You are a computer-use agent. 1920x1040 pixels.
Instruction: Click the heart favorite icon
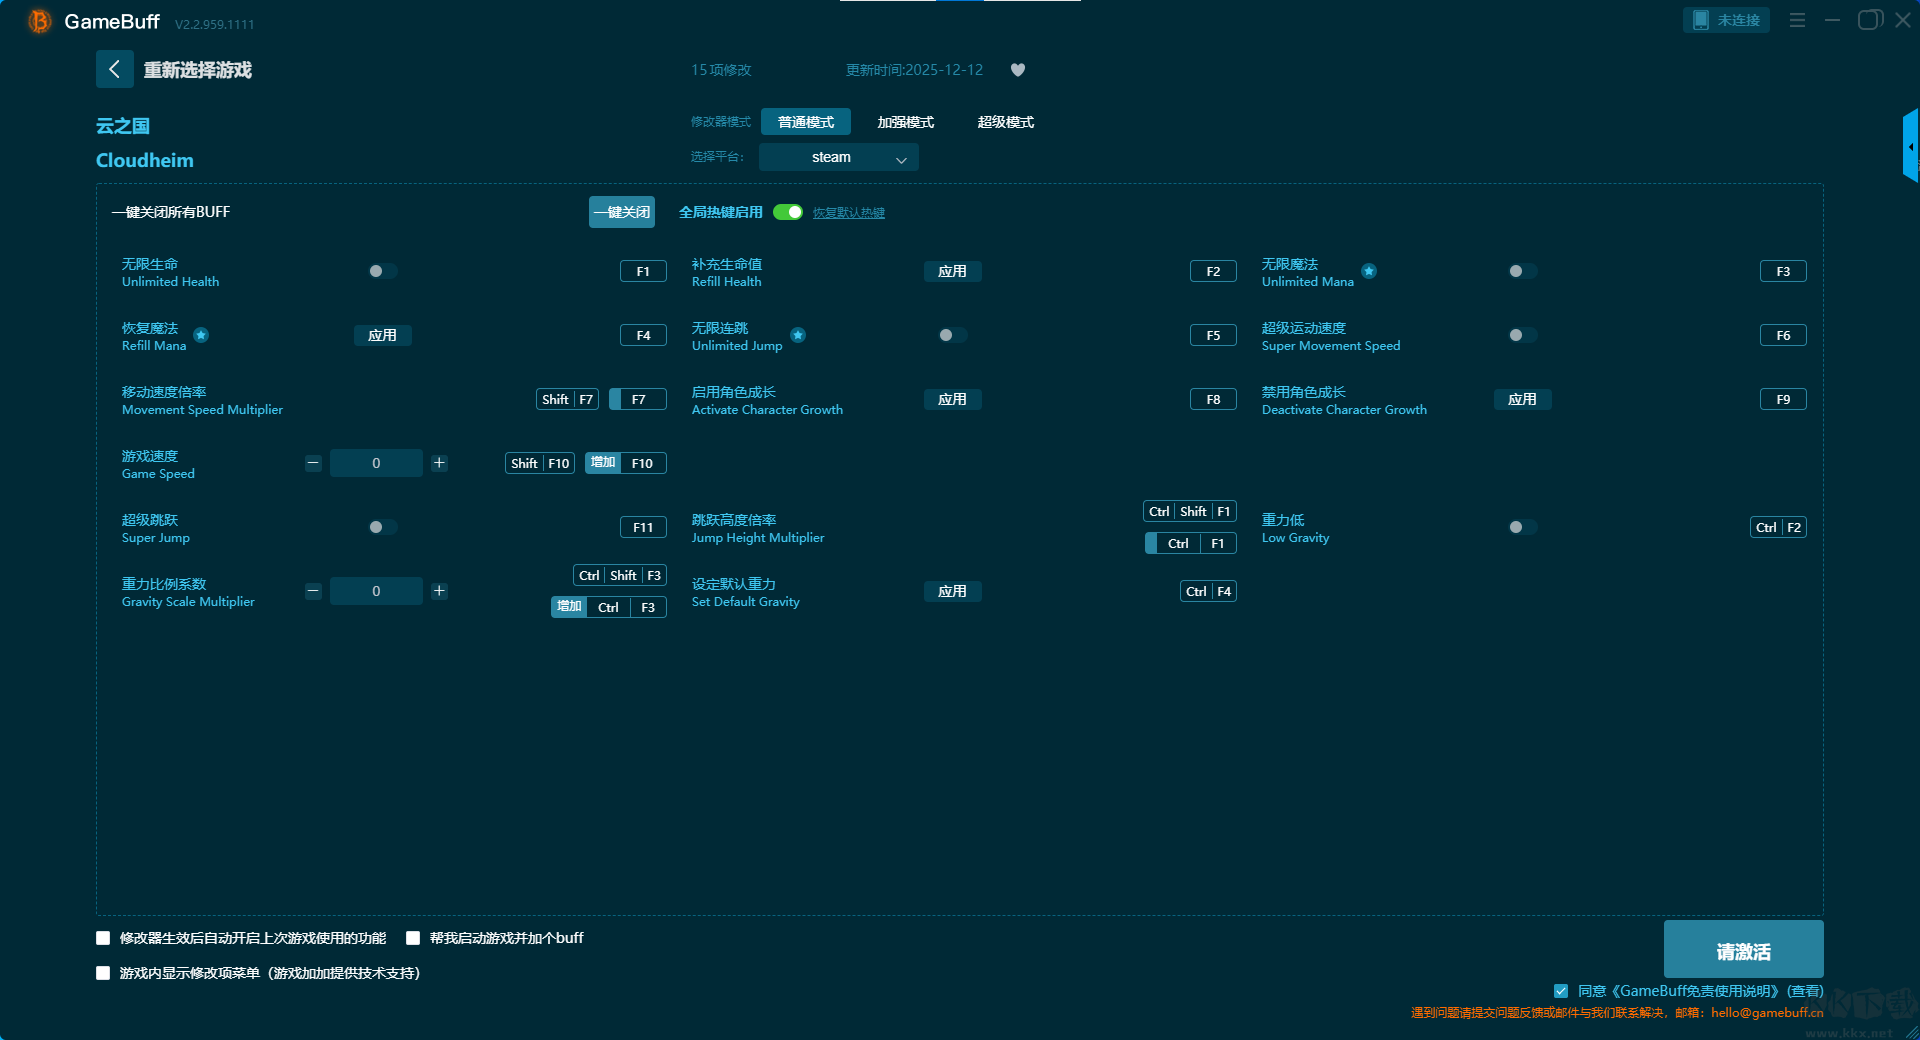(x=1018, y=70)
